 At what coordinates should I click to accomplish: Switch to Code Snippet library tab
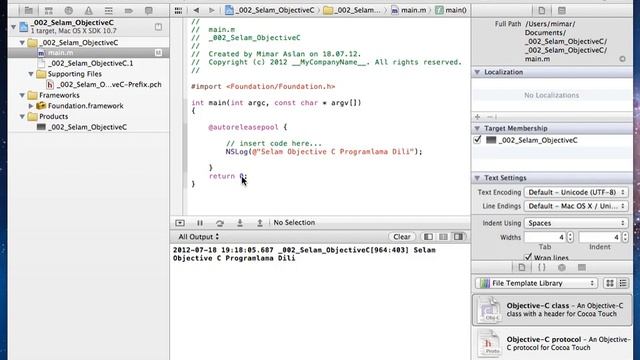(x=542, y=268)
